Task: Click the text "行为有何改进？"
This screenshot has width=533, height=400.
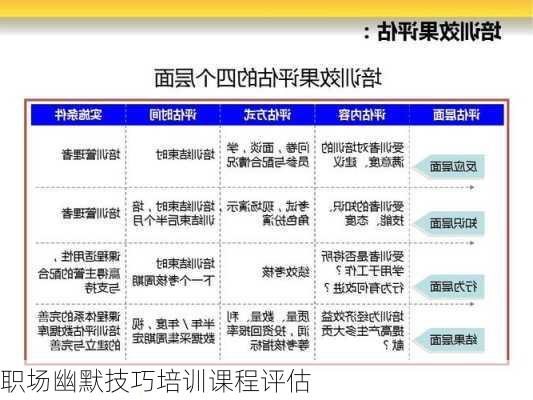Action: point(364,289)
